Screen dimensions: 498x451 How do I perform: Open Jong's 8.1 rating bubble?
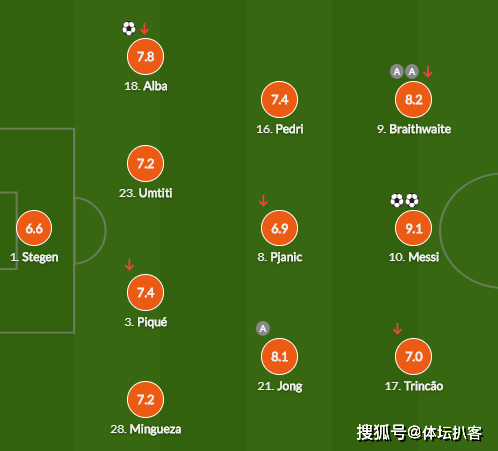pos(279,356)
